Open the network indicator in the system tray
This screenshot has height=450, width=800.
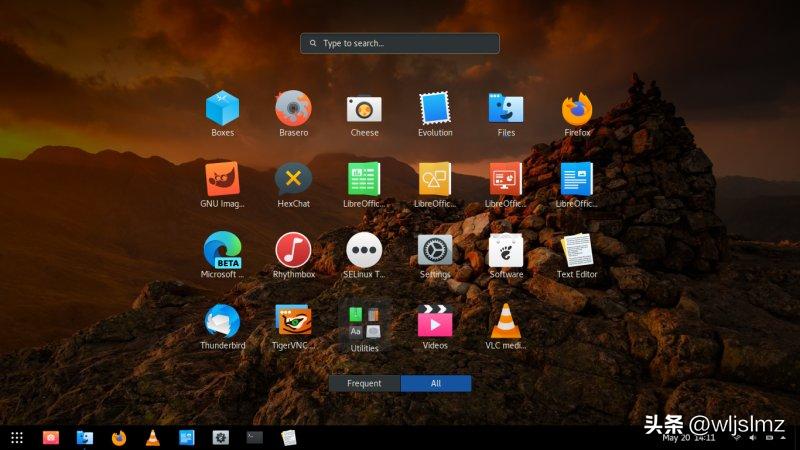coord(737,438)
